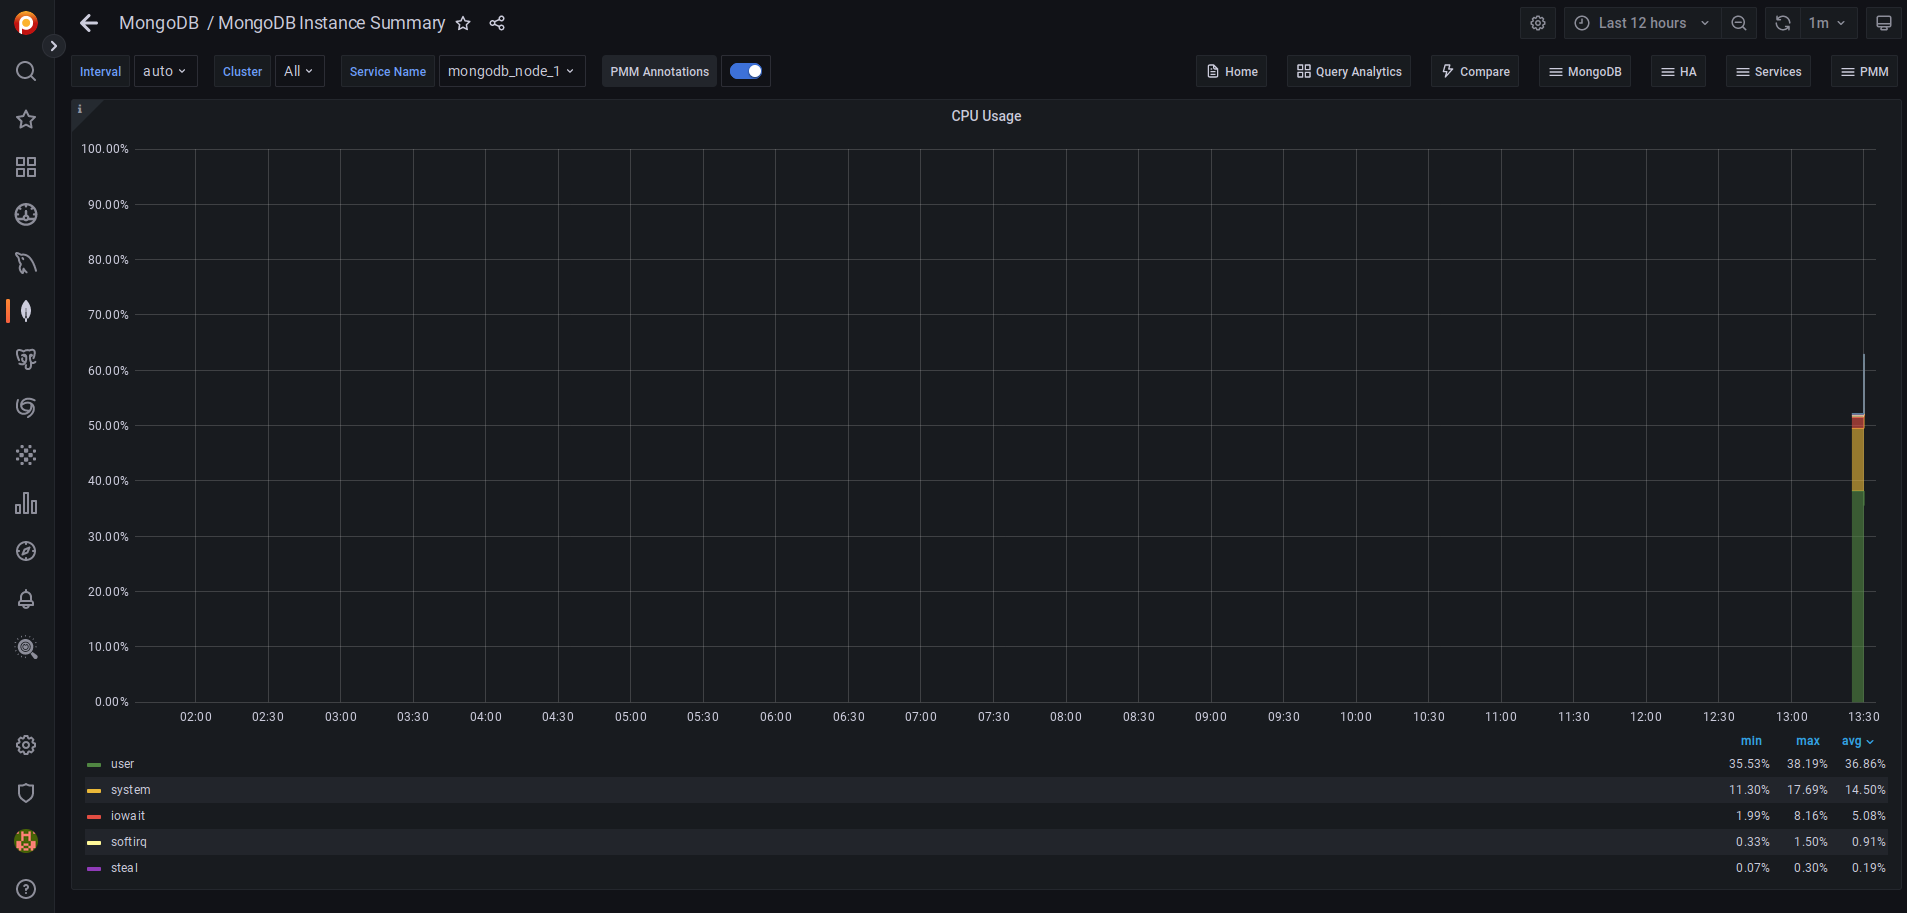Switch to the Query Analytics tab

pos(1347,71)
